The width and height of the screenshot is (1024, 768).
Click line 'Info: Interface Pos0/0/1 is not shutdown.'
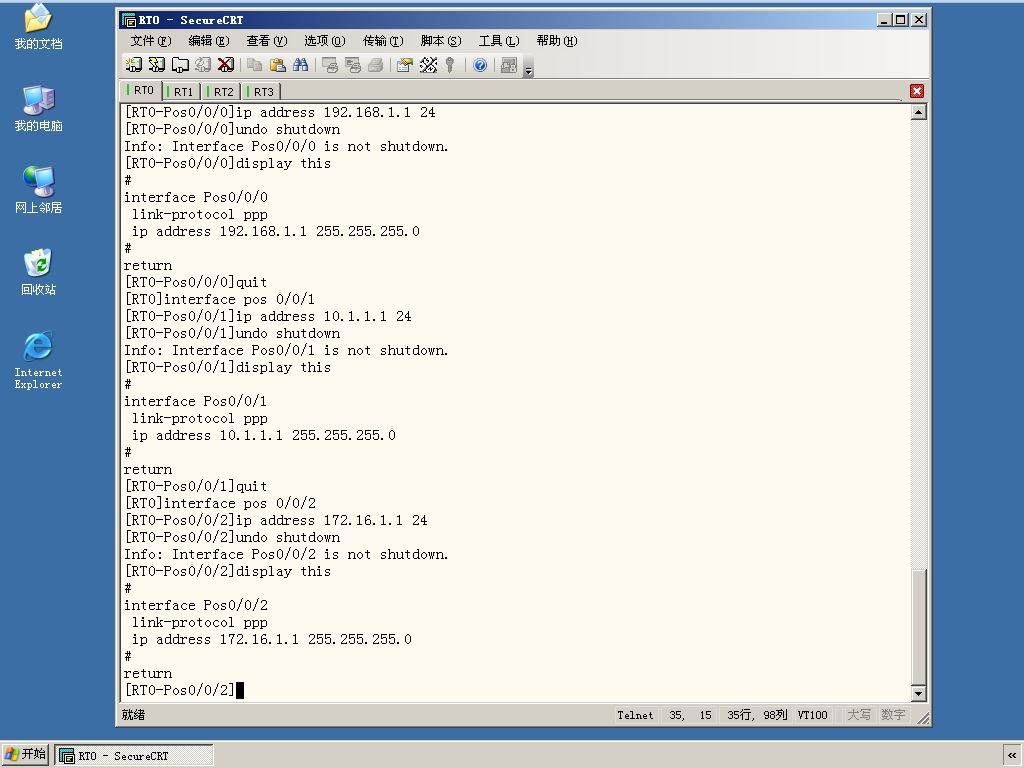click(x=286, y=350)
